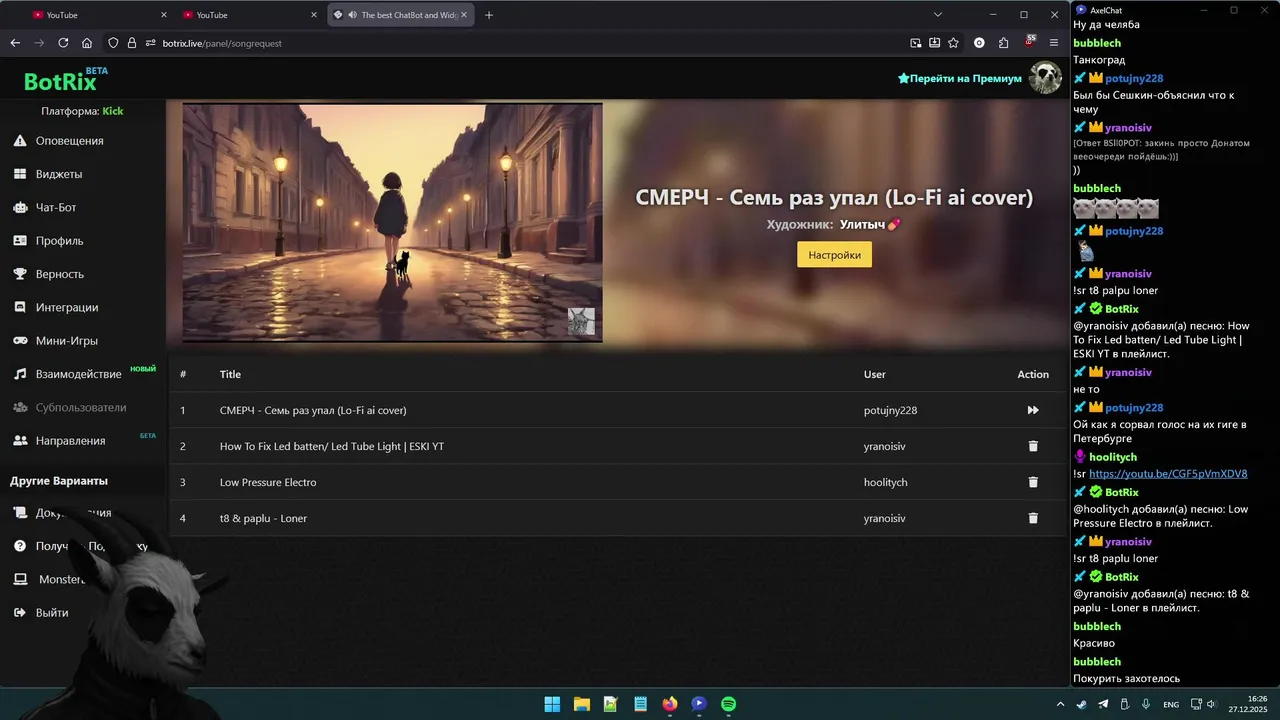Open browser downloads panel icon
This screenshot has height=720, width=1280.
pos(934,43)
